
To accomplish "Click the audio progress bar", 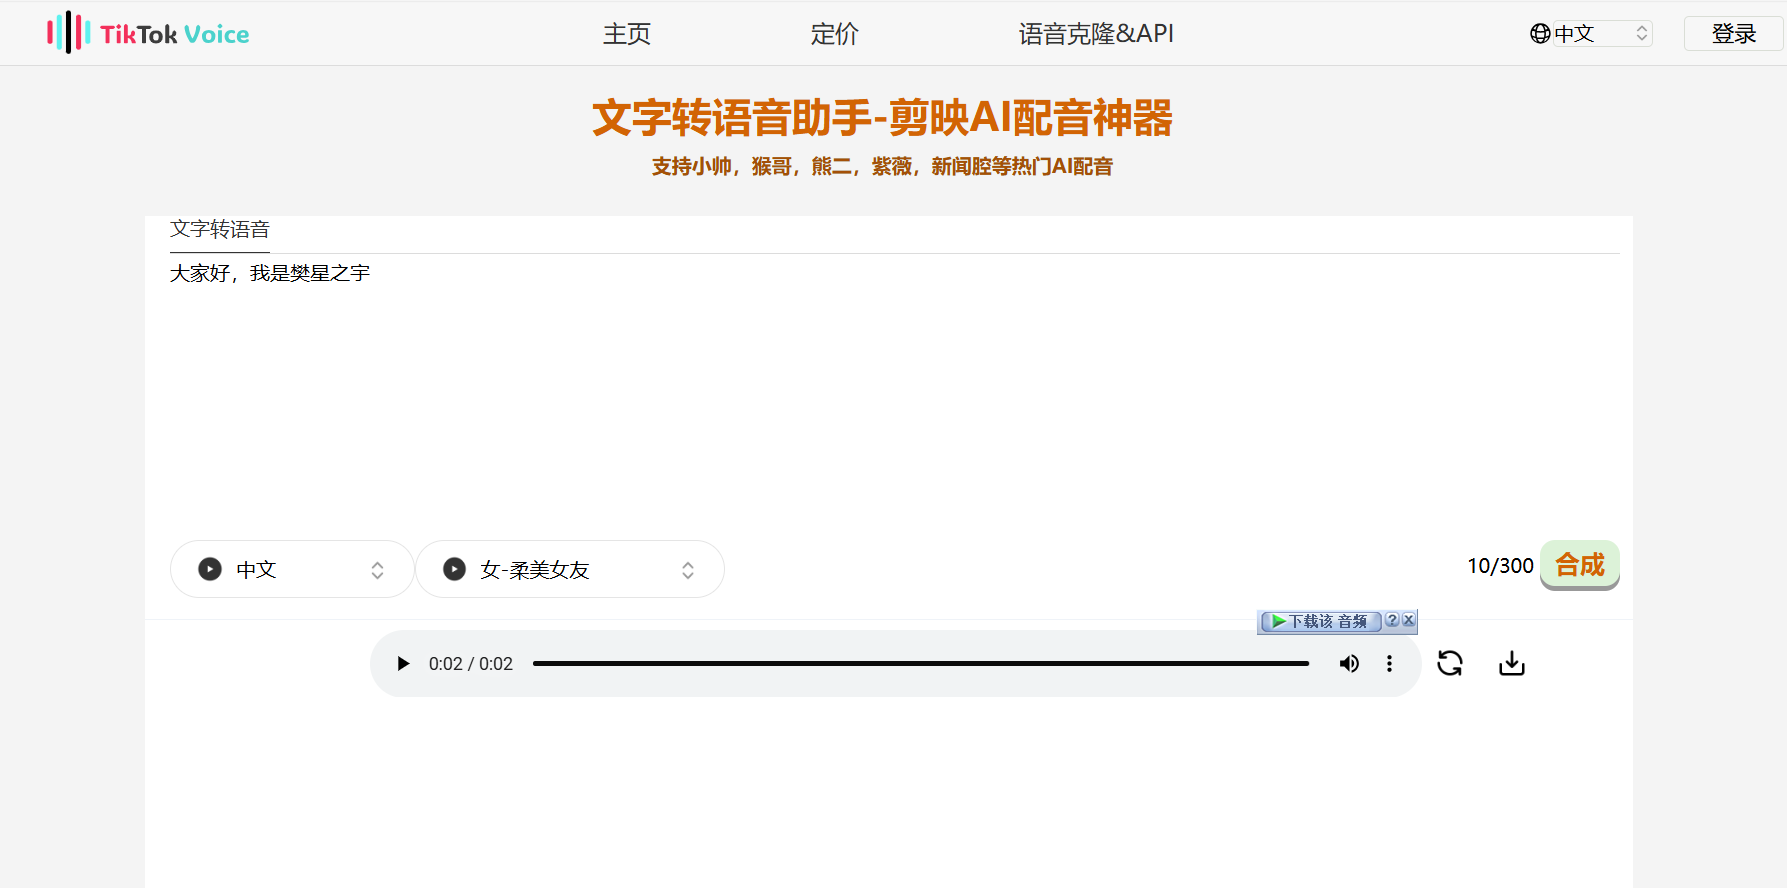I will 921,664.
